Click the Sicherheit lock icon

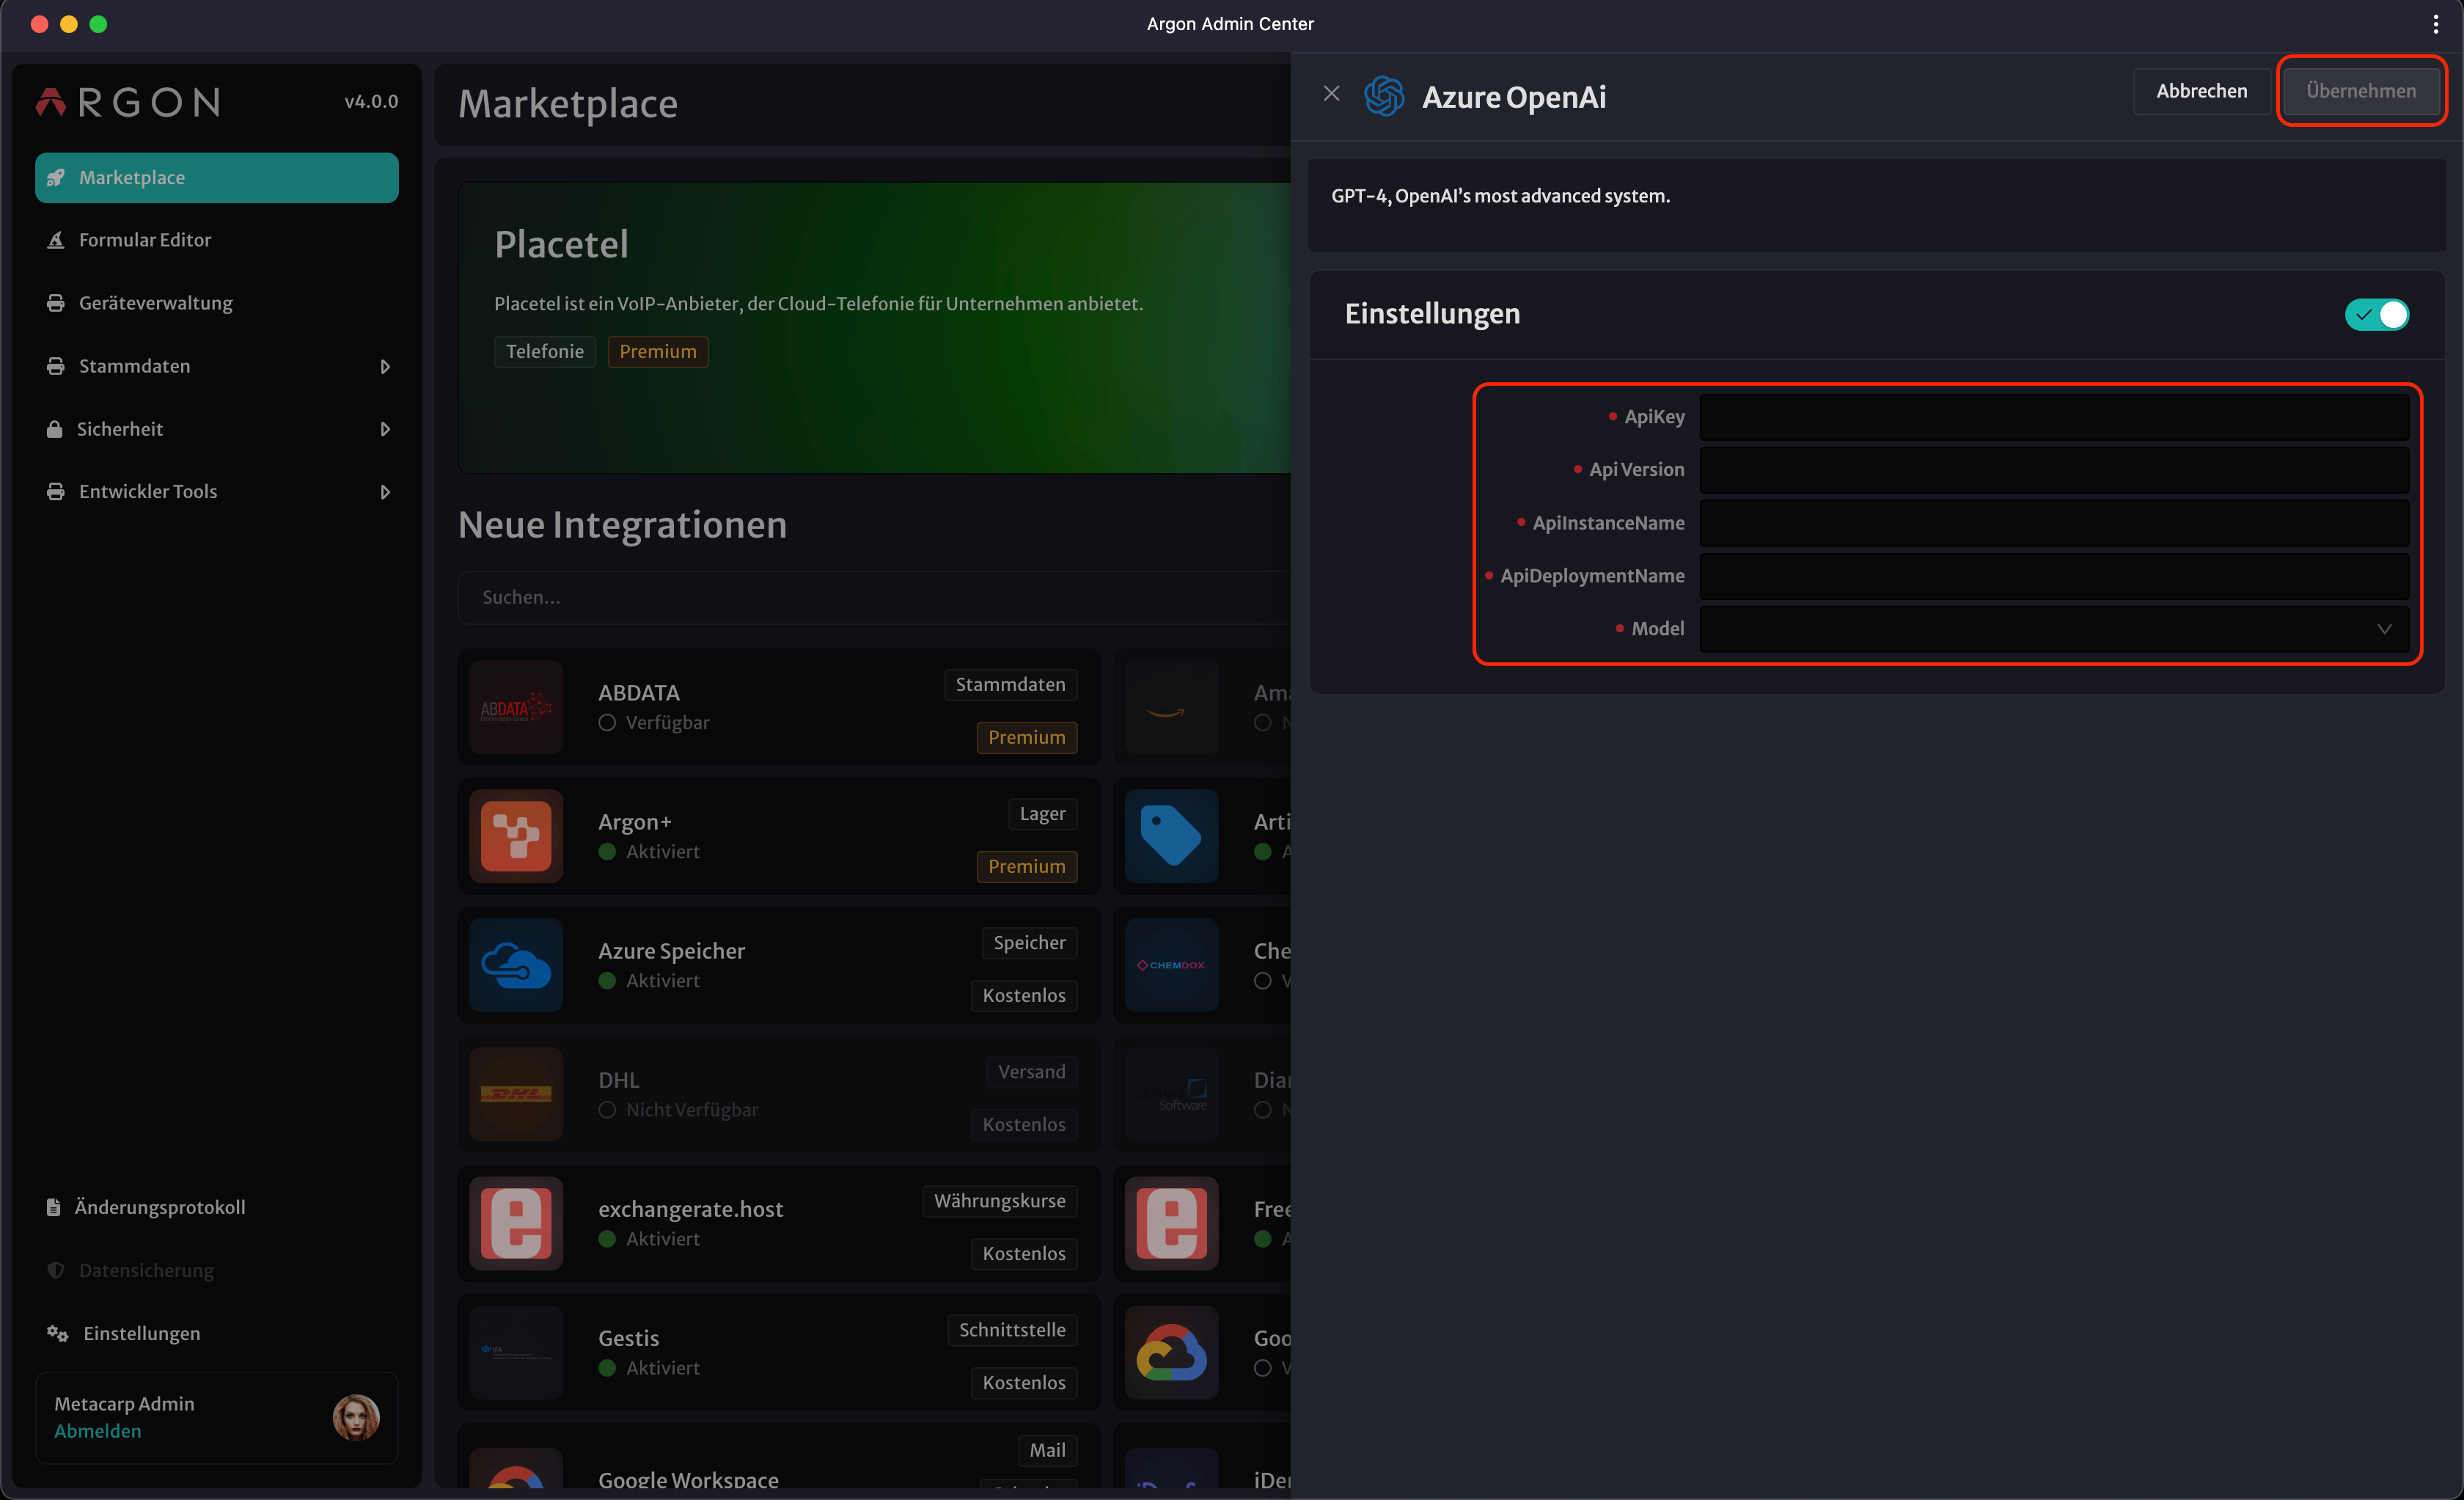tap(55, 429)
